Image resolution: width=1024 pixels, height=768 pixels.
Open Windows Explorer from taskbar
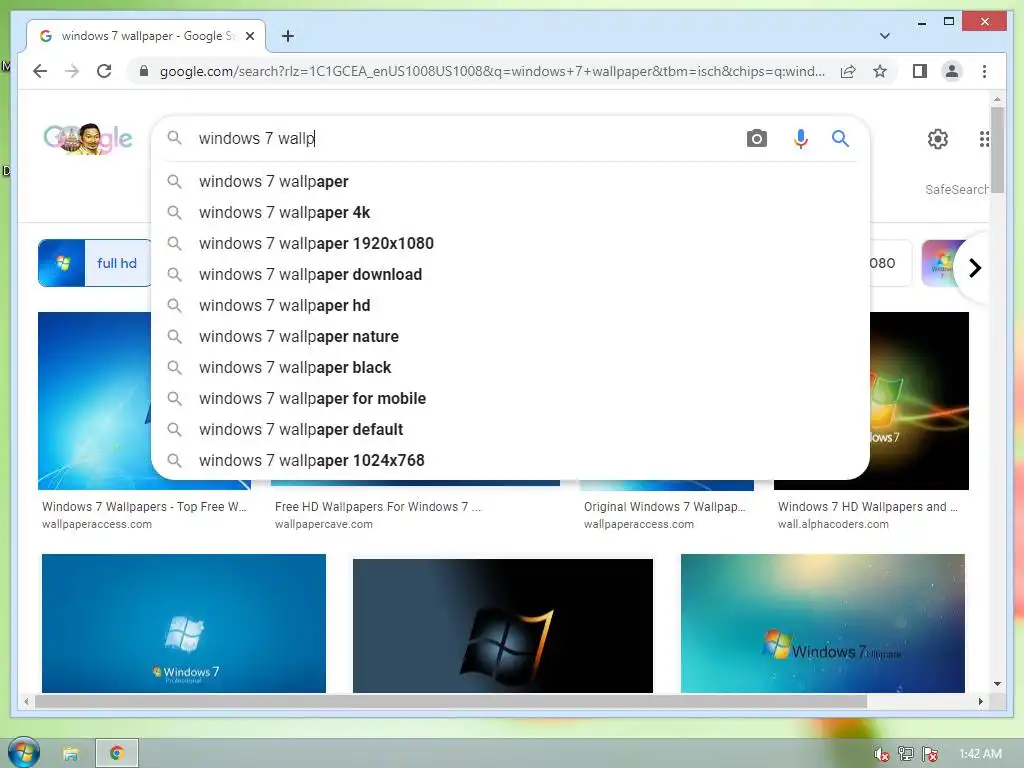(71, 754)
